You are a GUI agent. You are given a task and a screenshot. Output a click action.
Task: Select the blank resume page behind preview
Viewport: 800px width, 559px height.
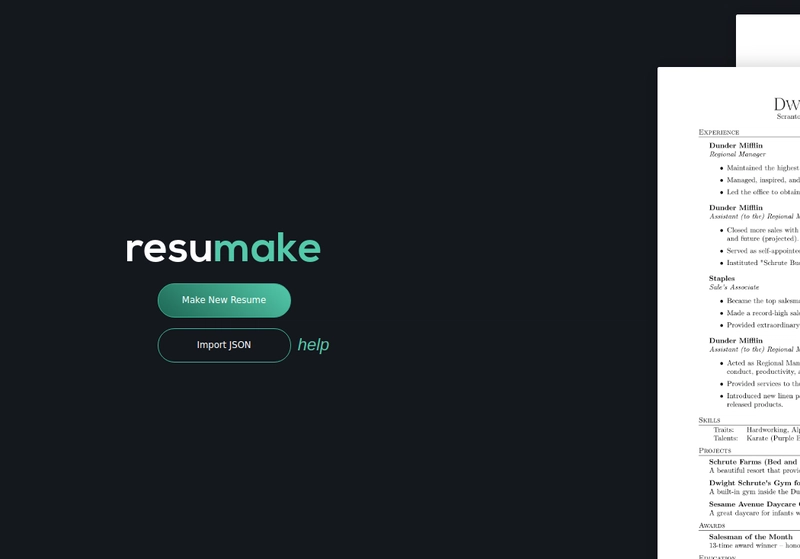[768, 40]
